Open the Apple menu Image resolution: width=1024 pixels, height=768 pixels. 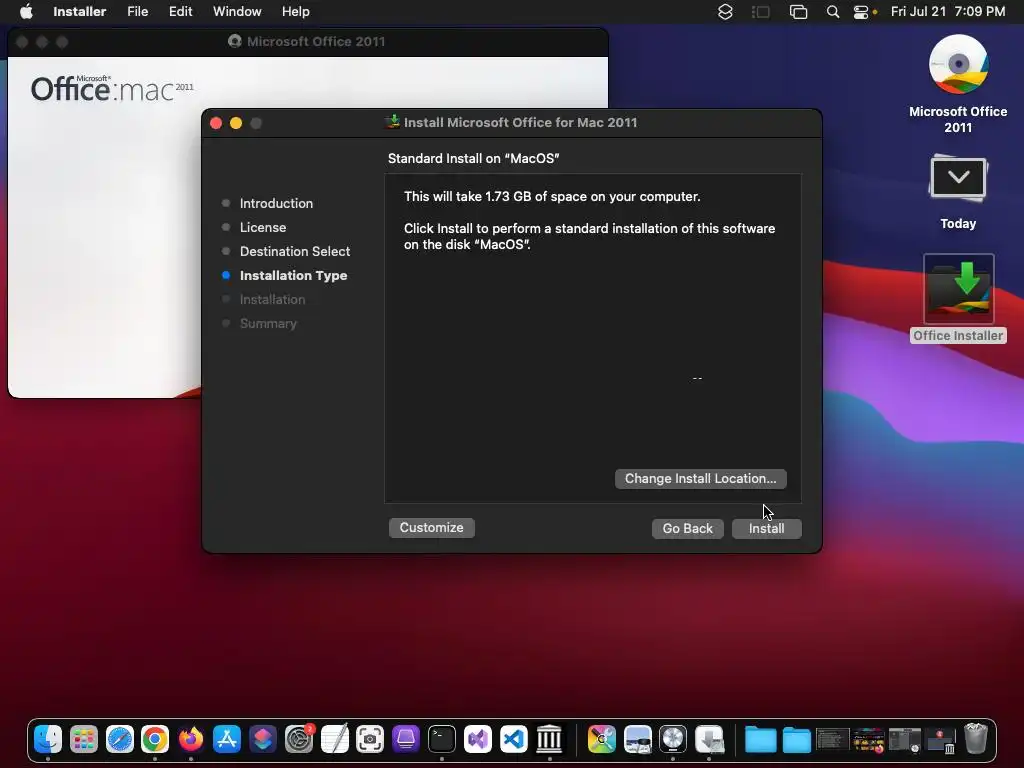coord(26,12)
